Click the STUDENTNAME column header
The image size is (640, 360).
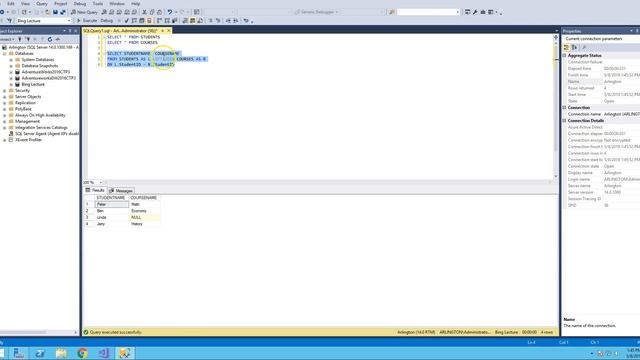[111, 198]
